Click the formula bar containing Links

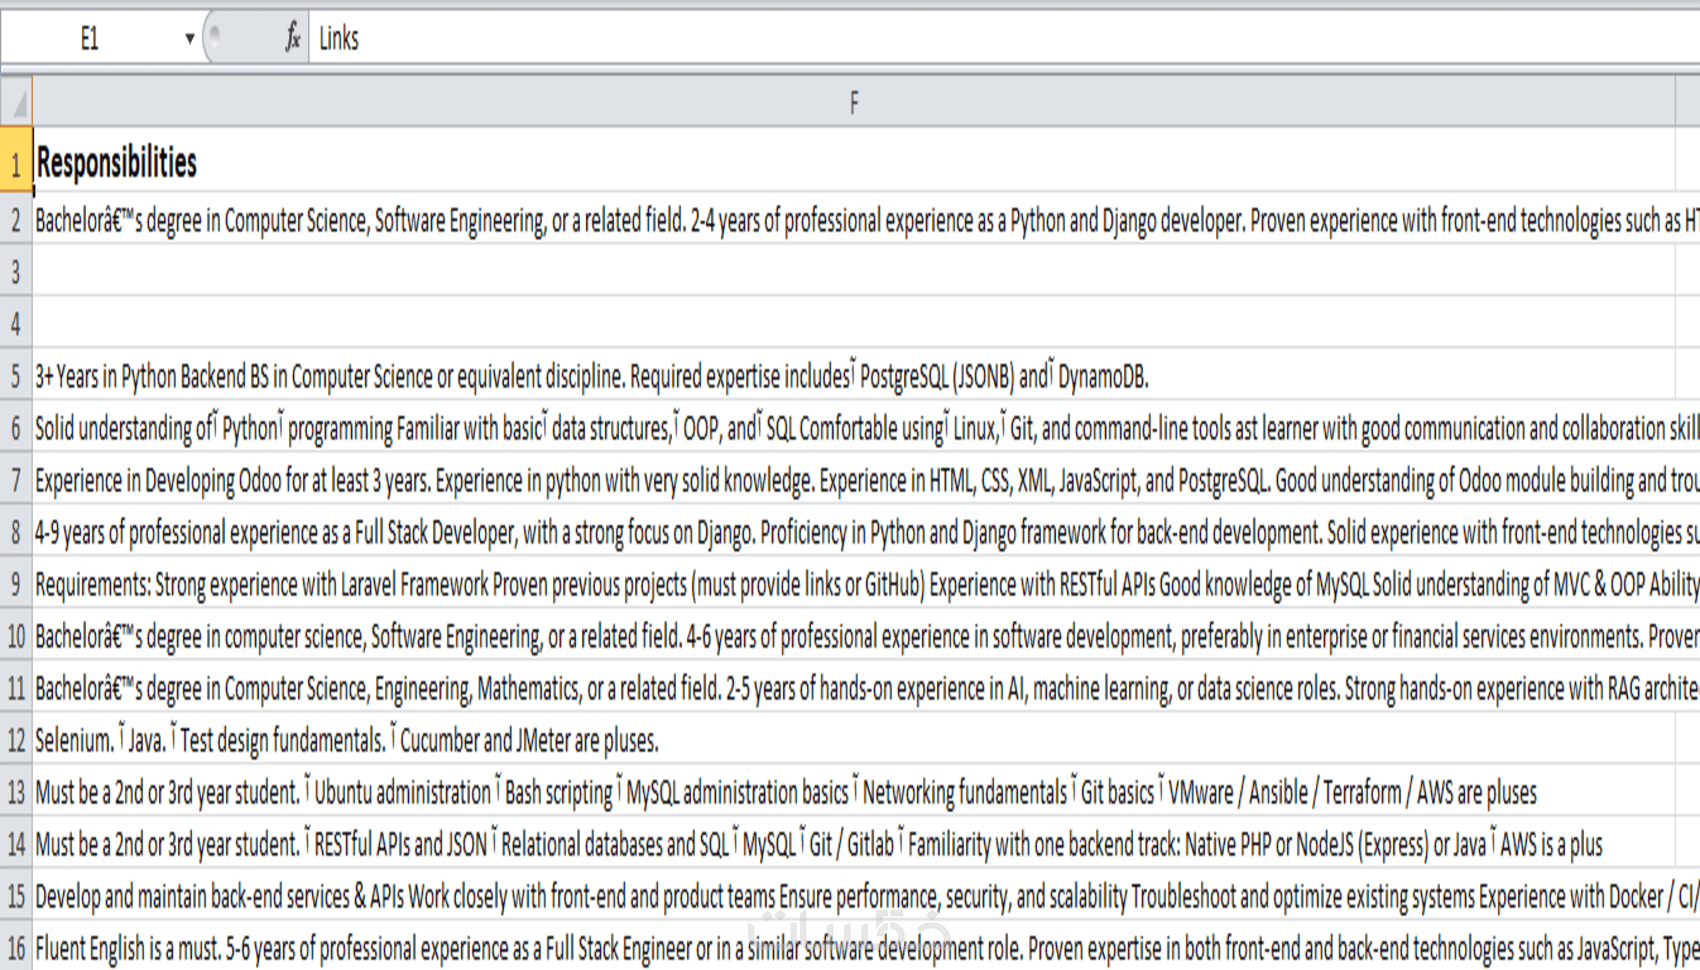tap(900, 39)
